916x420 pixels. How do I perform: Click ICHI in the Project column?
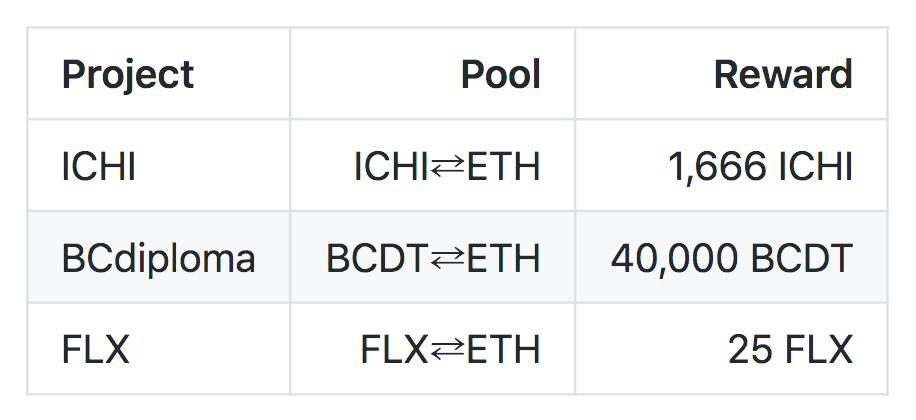(98, 167)
